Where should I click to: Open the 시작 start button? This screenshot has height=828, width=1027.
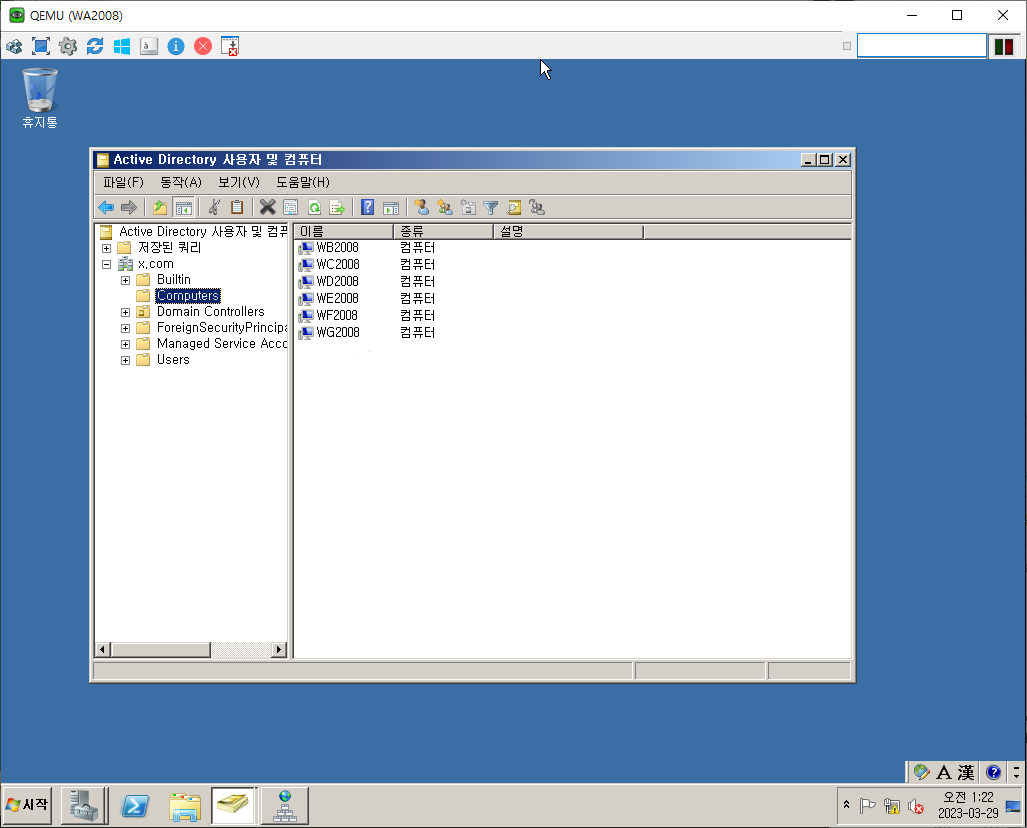(27, 804)
